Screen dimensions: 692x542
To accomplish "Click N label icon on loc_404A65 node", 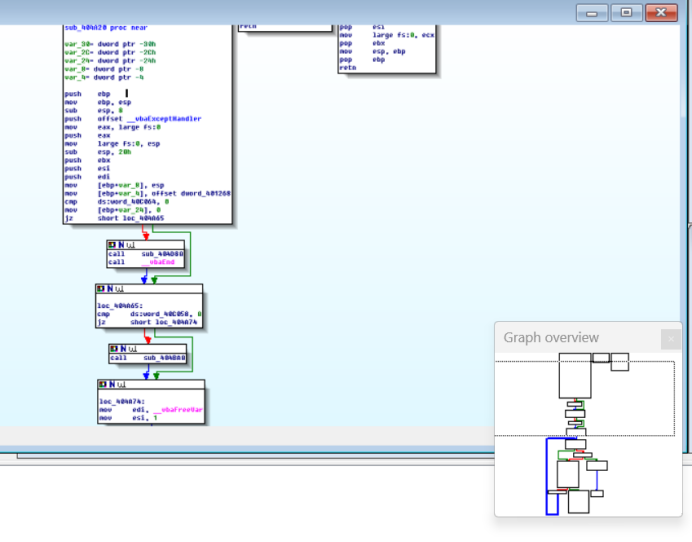I will [109, 289].
